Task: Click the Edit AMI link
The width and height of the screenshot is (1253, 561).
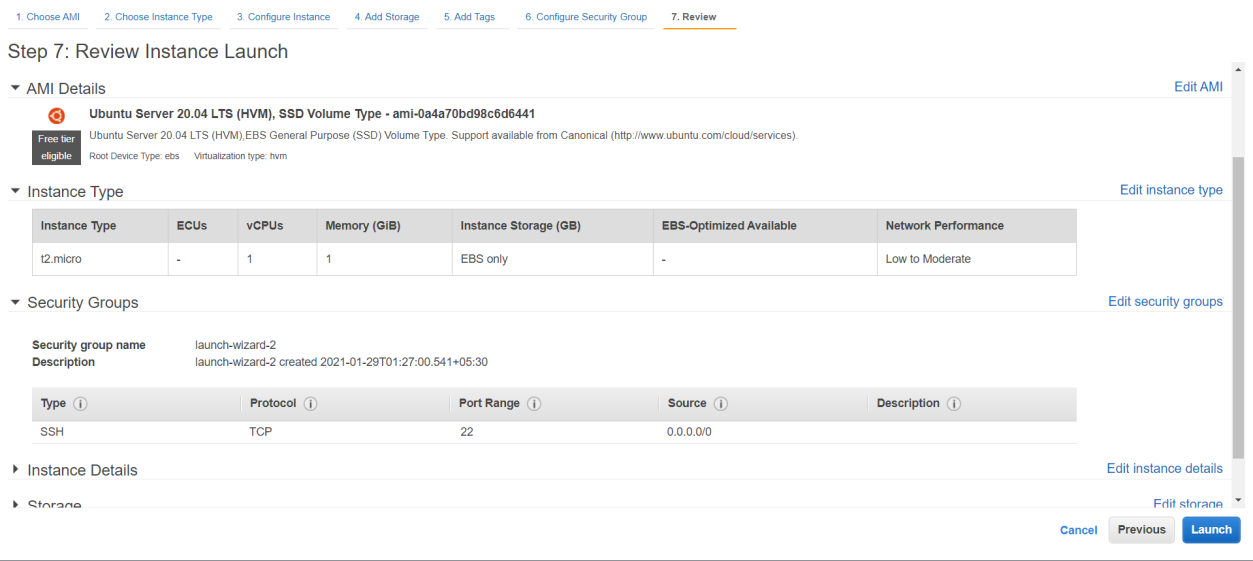Action: [x=1198, y=87]
